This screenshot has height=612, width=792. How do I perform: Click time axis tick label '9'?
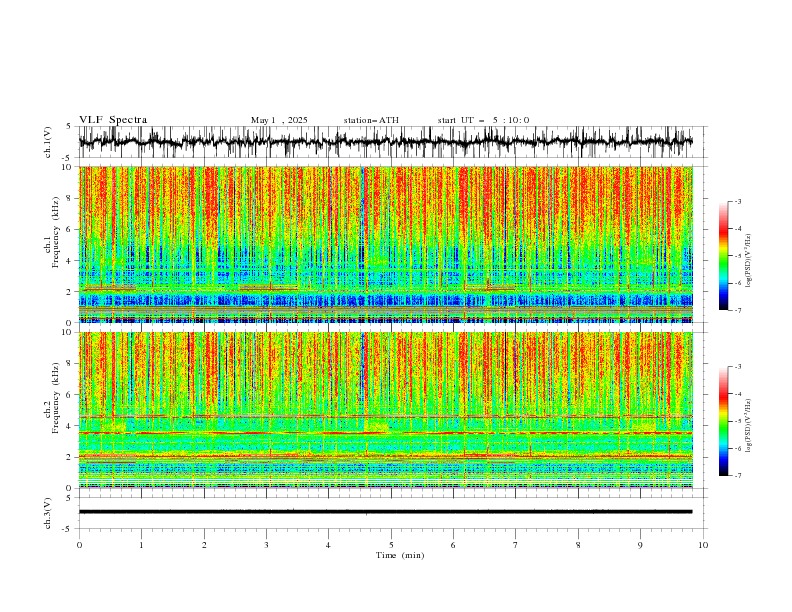[640, 545]
